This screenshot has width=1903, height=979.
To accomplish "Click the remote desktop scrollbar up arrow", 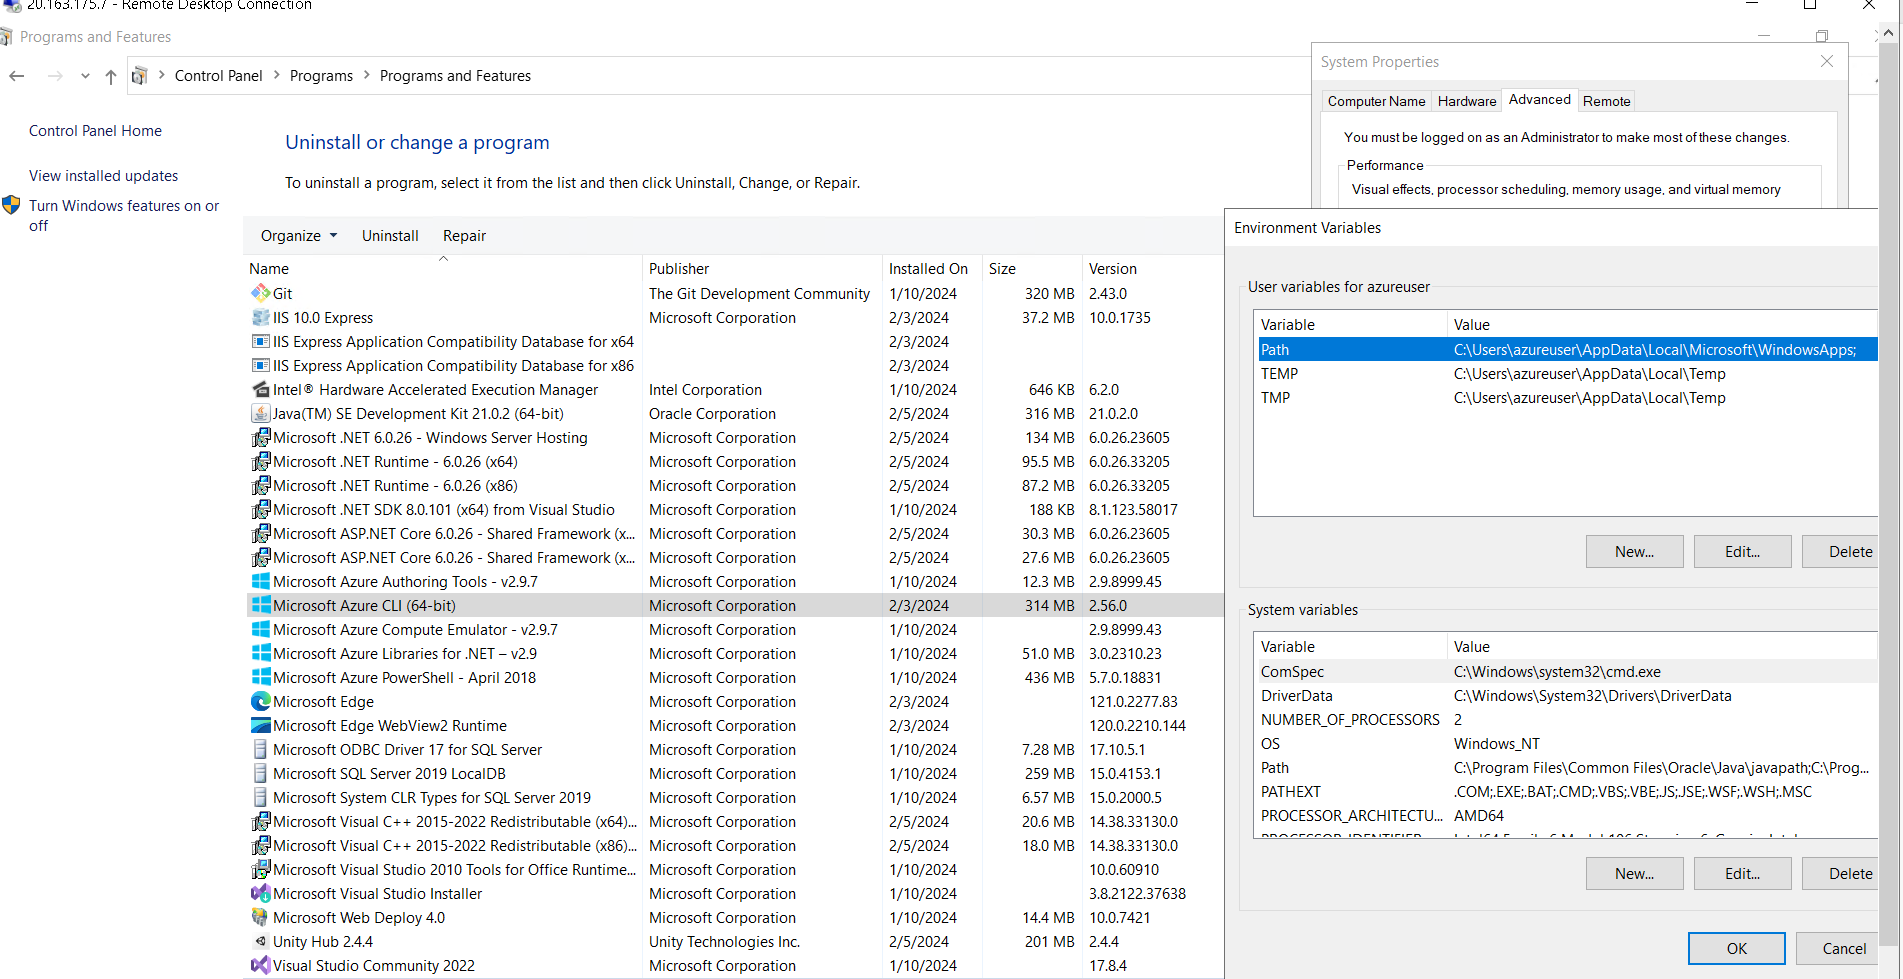I will point(1888,33).
